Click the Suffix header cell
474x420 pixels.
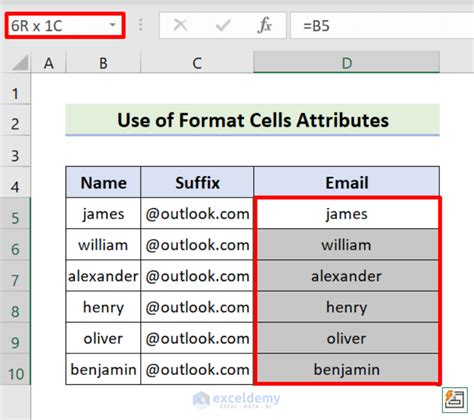pos(197,182)
